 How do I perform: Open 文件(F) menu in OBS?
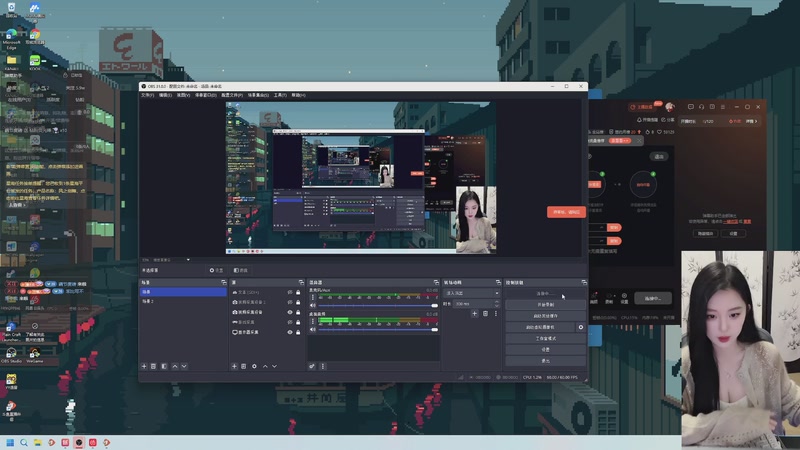147,95
